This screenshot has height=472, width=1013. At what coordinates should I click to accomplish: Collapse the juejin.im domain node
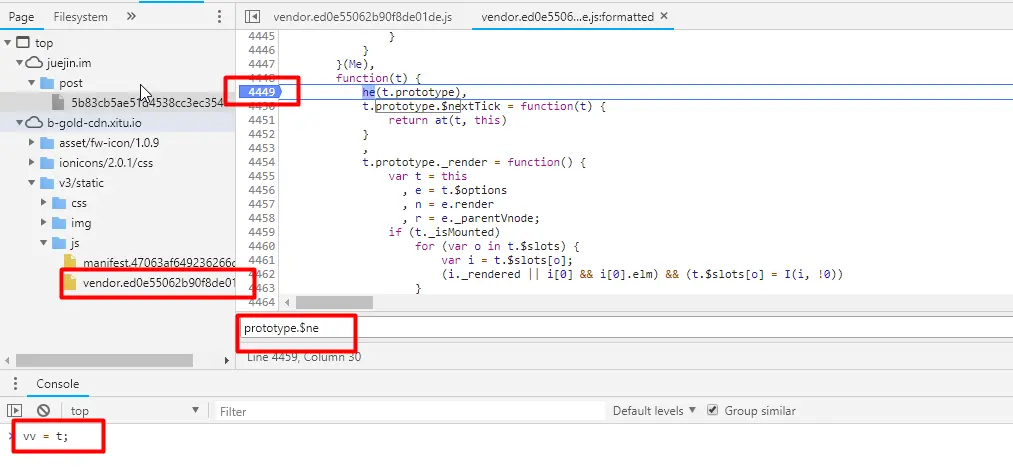[x=19, y=63]
